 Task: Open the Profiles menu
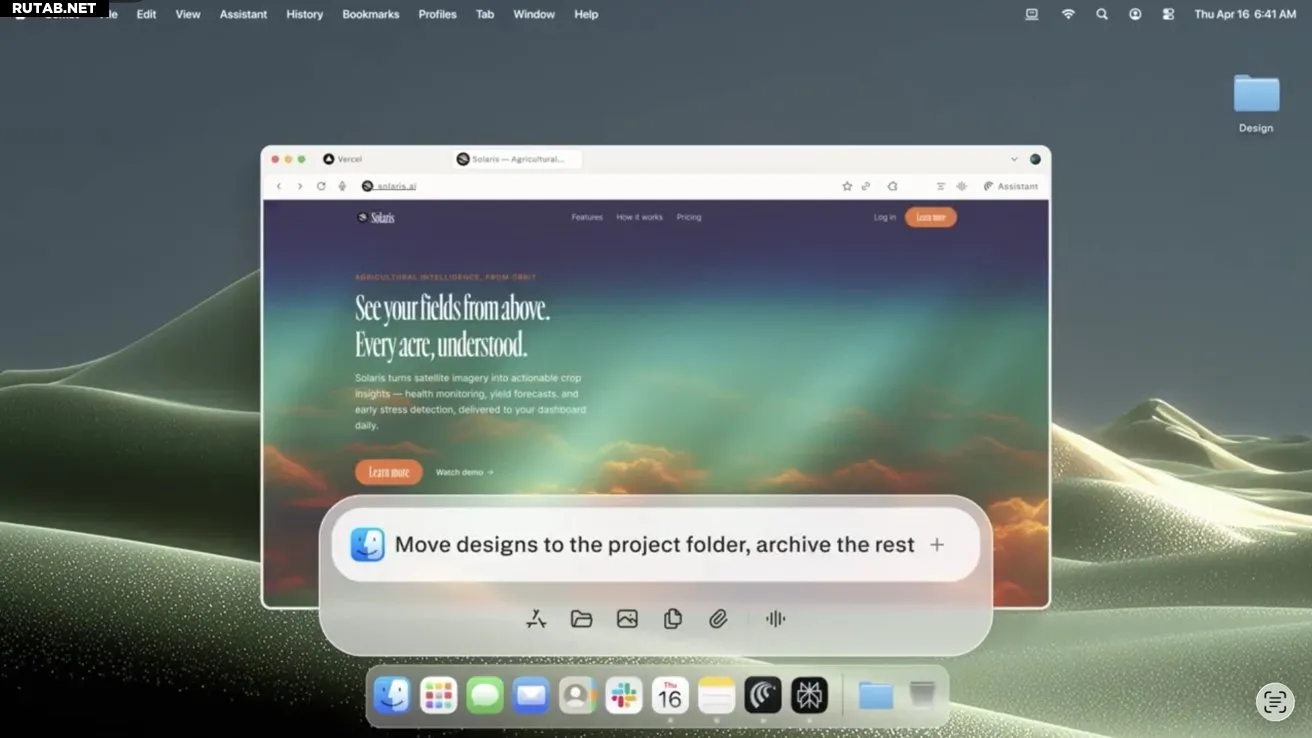pyautogui.click(x=437, y=14)
